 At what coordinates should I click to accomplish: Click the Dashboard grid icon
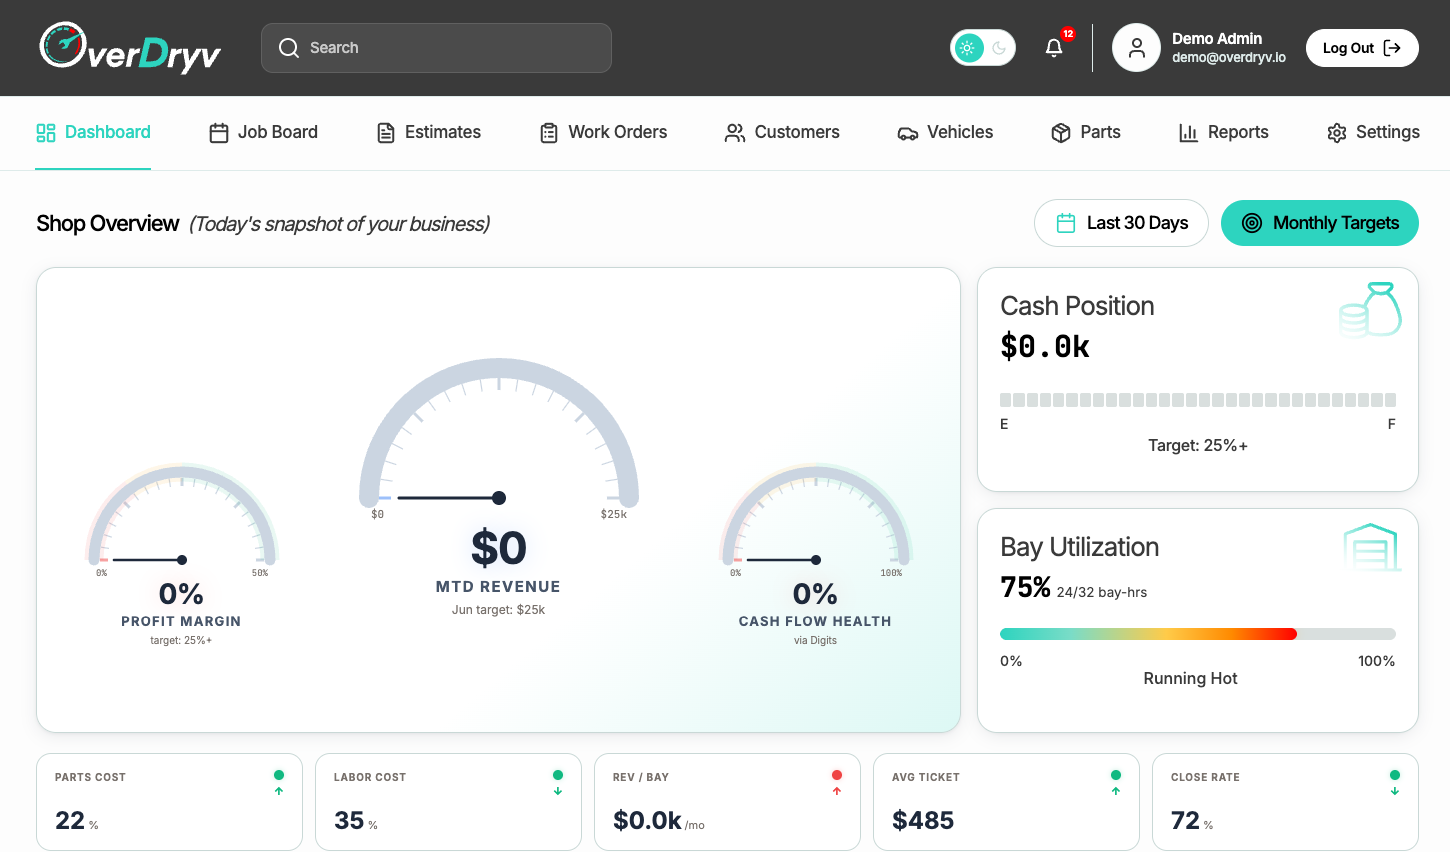(46, 133)
